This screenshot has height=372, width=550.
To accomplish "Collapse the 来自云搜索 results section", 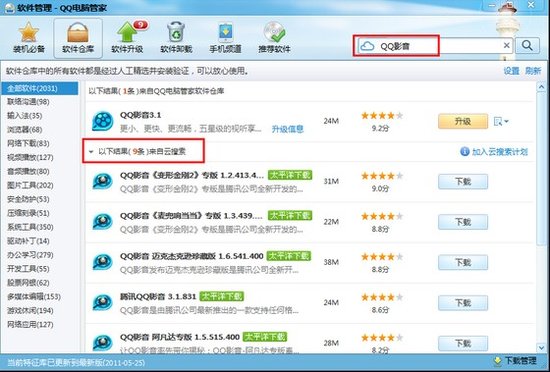I will tap(91, 152).
